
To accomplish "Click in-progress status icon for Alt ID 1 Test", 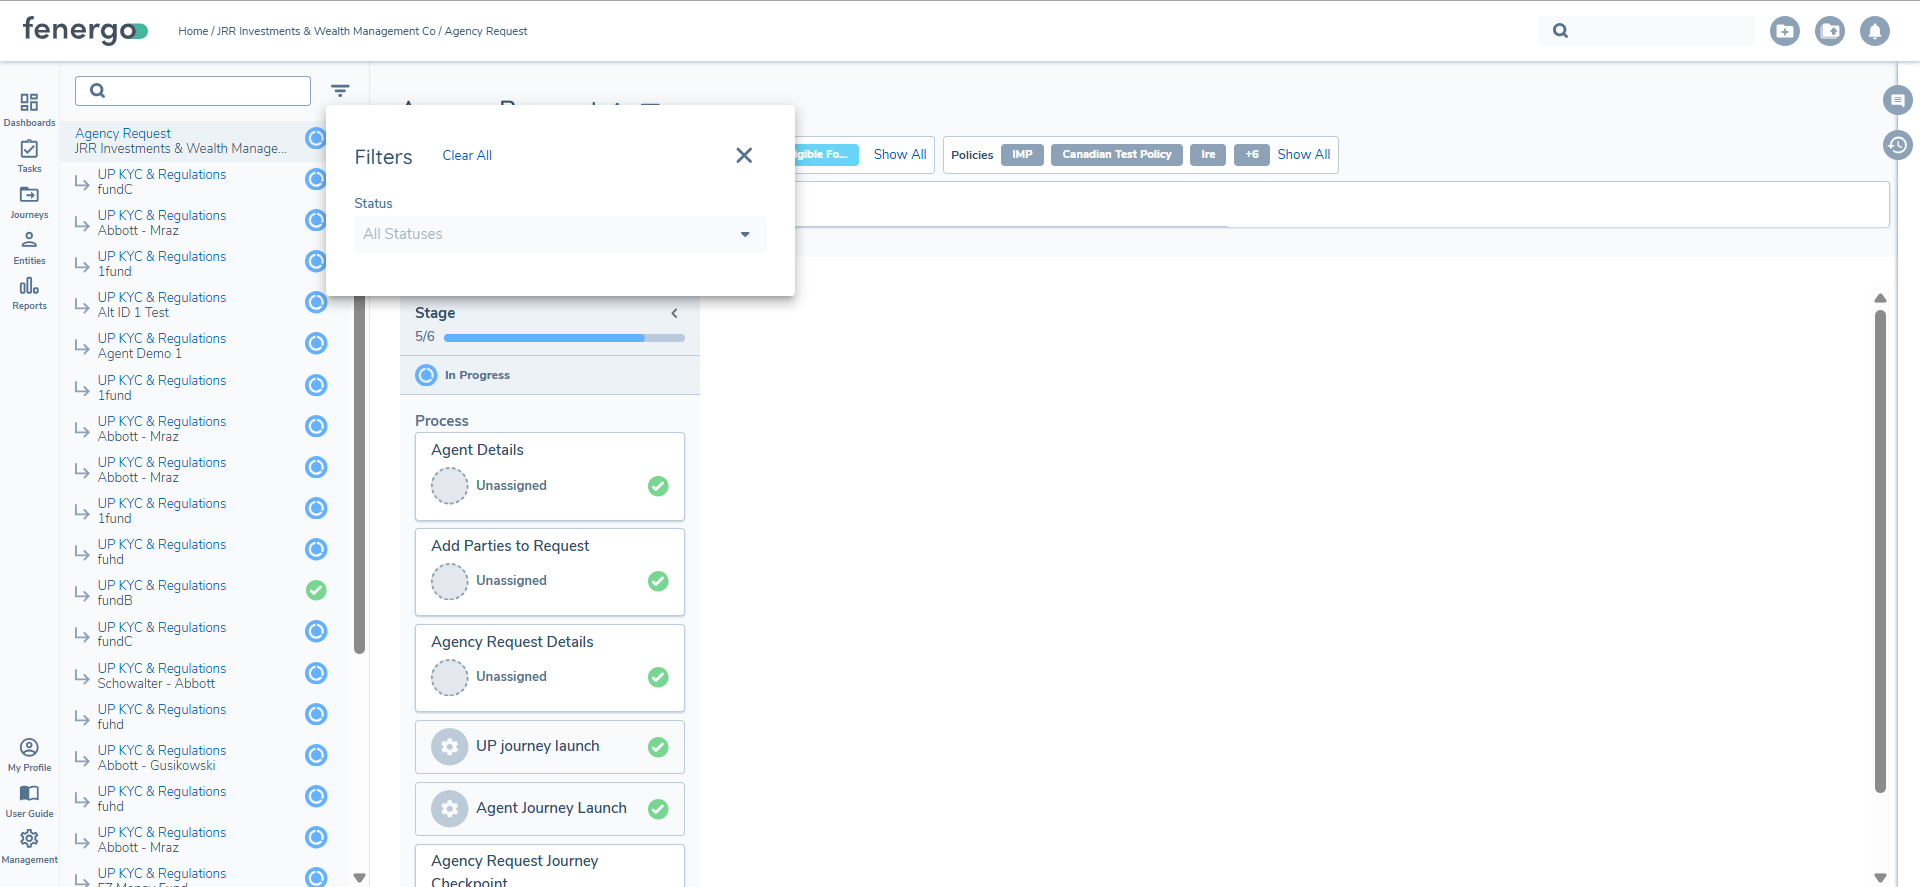I will pyautogui.click(x=316, y=302).
